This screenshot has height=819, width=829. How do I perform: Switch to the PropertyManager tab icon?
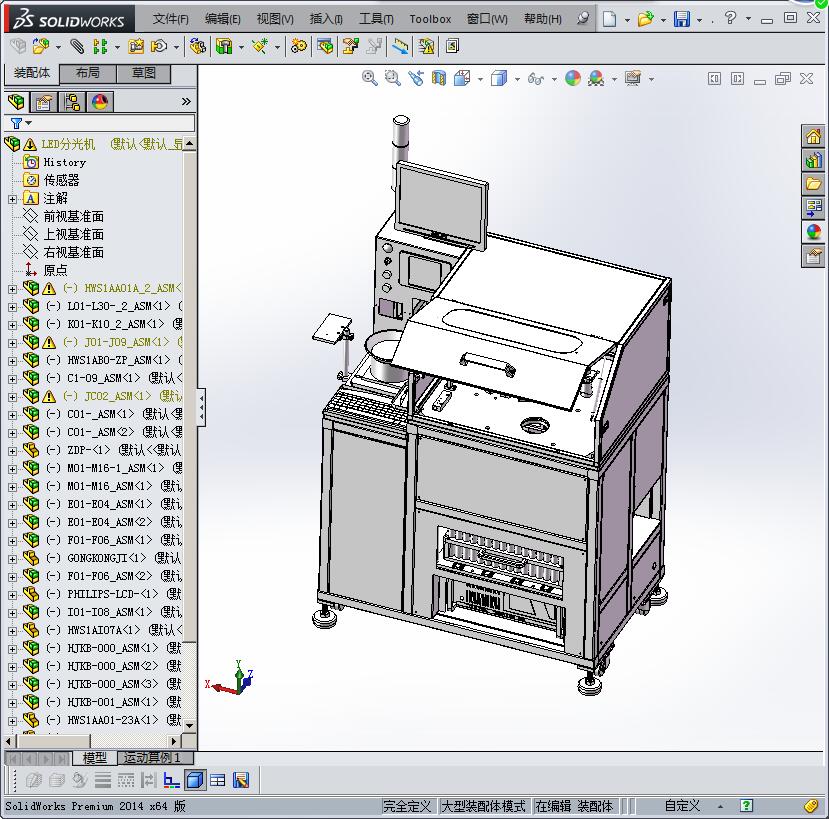point(44,102)
